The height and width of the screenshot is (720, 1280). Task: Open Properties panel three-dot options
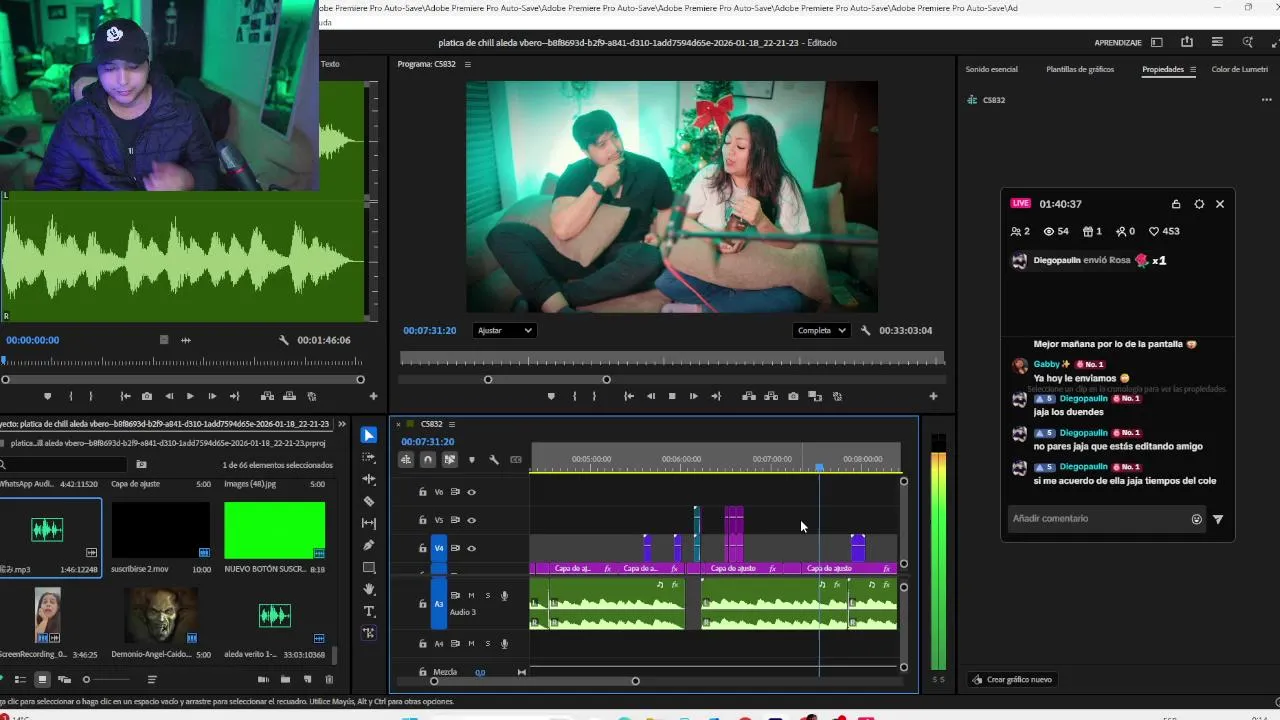click(1267, 100)
